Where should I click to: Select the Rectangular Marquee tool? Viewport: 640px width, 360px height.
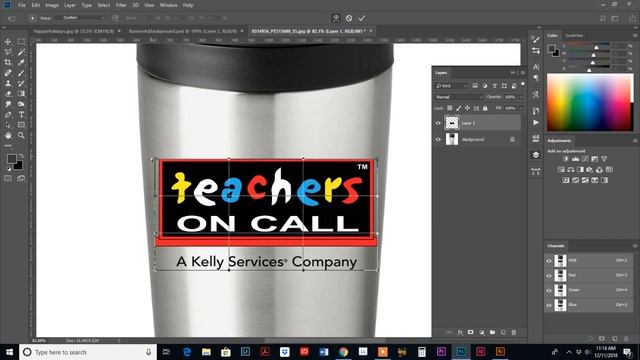(21, 42)
